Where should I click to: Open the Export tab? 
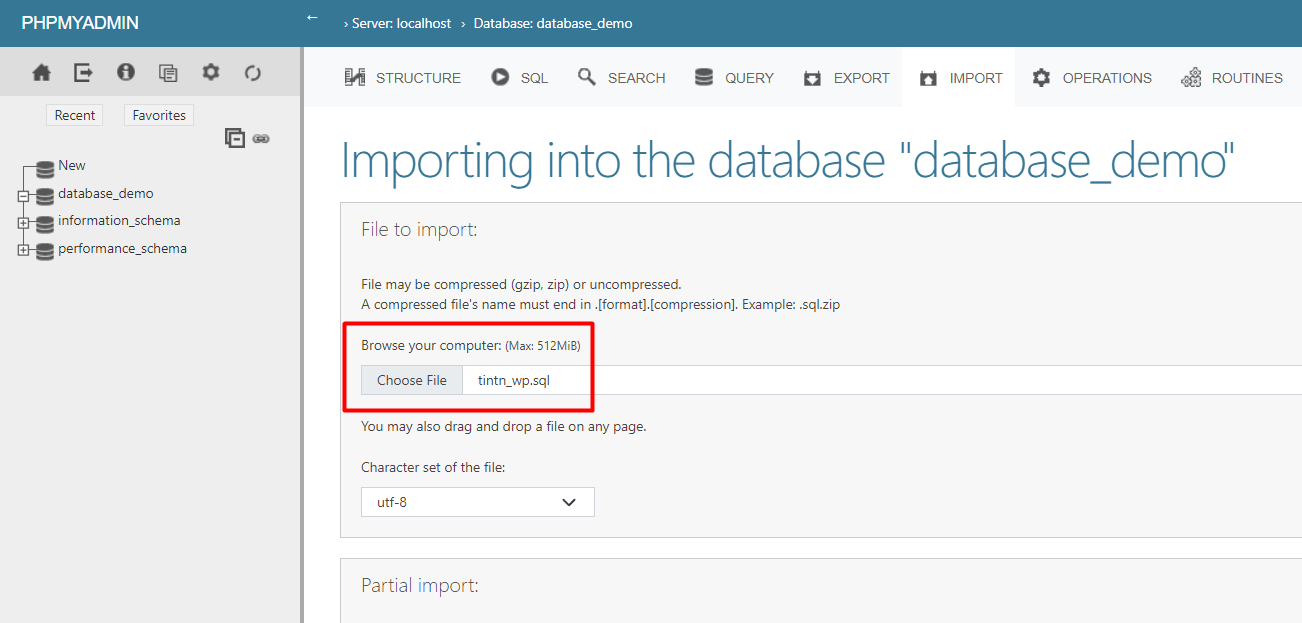tap(846, 78)
